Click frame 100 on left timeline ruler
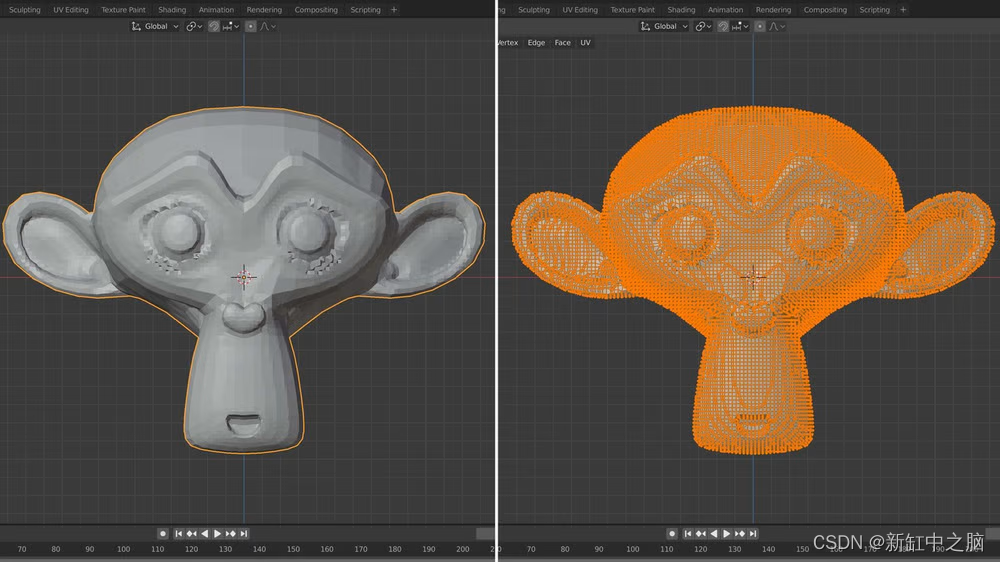The image size is (1000, 562). click(x=123, y=549)
